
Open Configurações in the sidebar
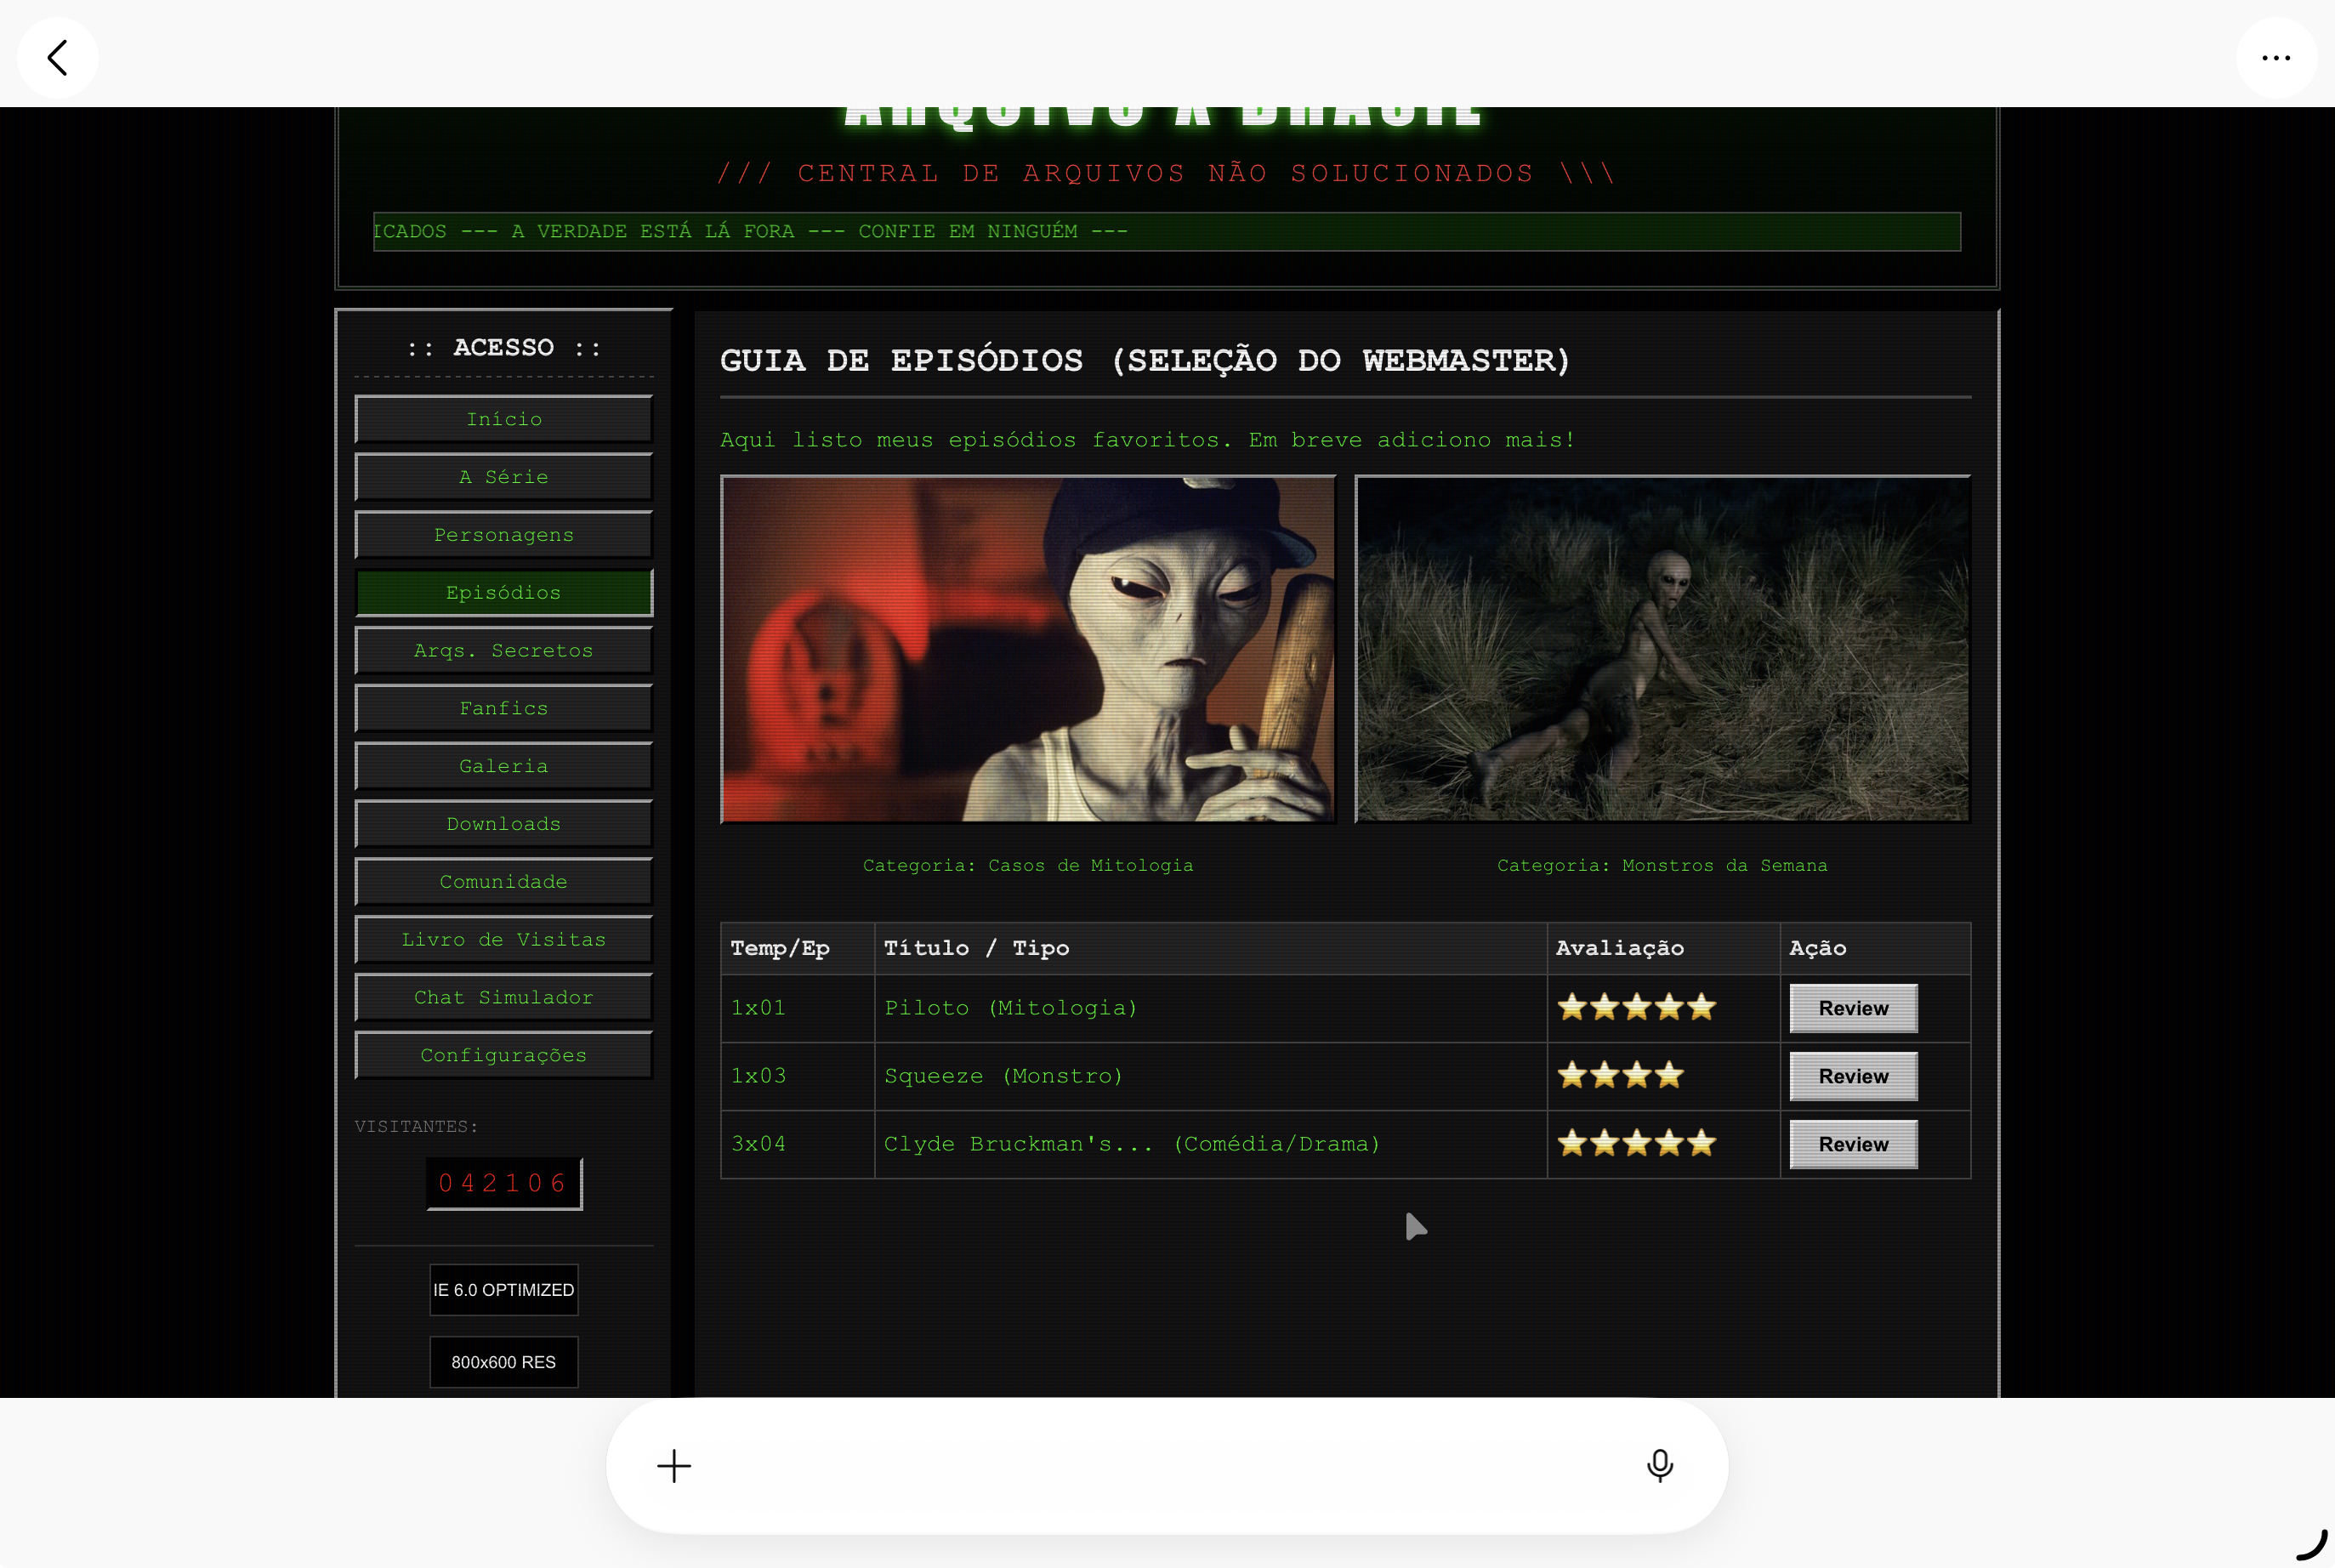504,1055
